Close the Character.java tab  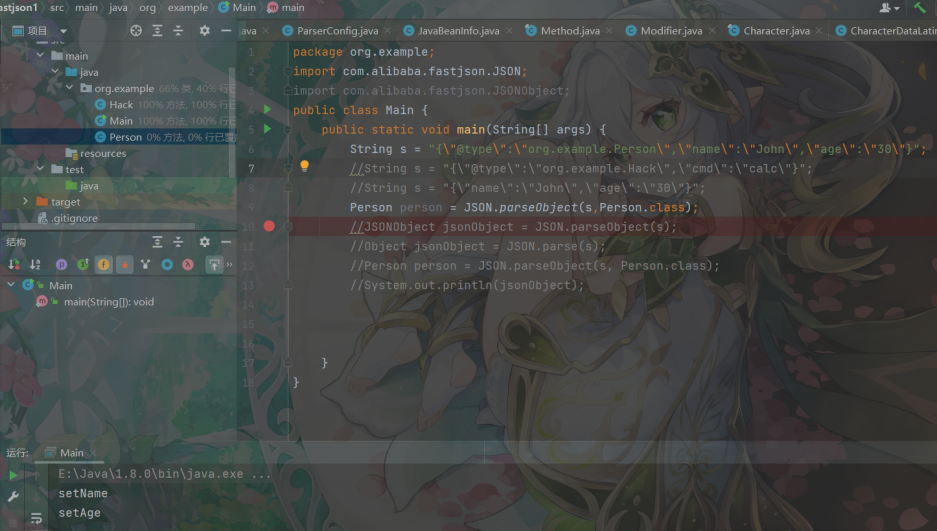coord(819,30)
